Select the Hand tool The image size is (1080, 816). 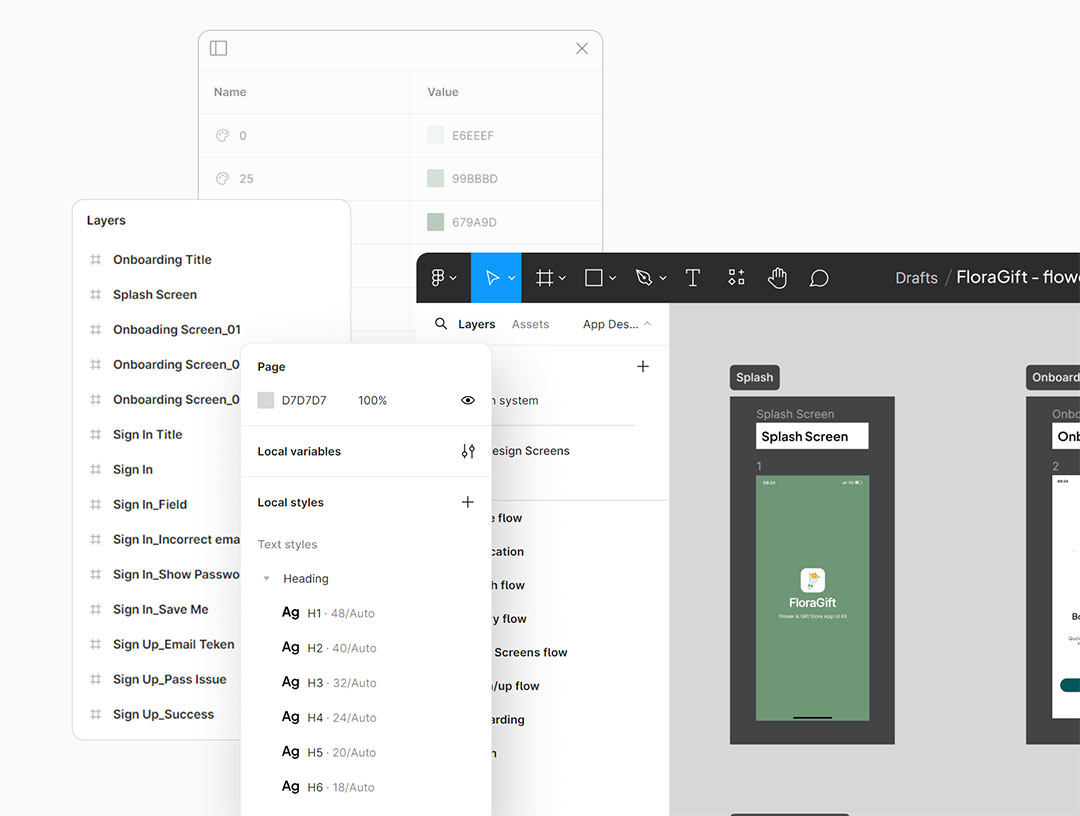coord(778,278)
